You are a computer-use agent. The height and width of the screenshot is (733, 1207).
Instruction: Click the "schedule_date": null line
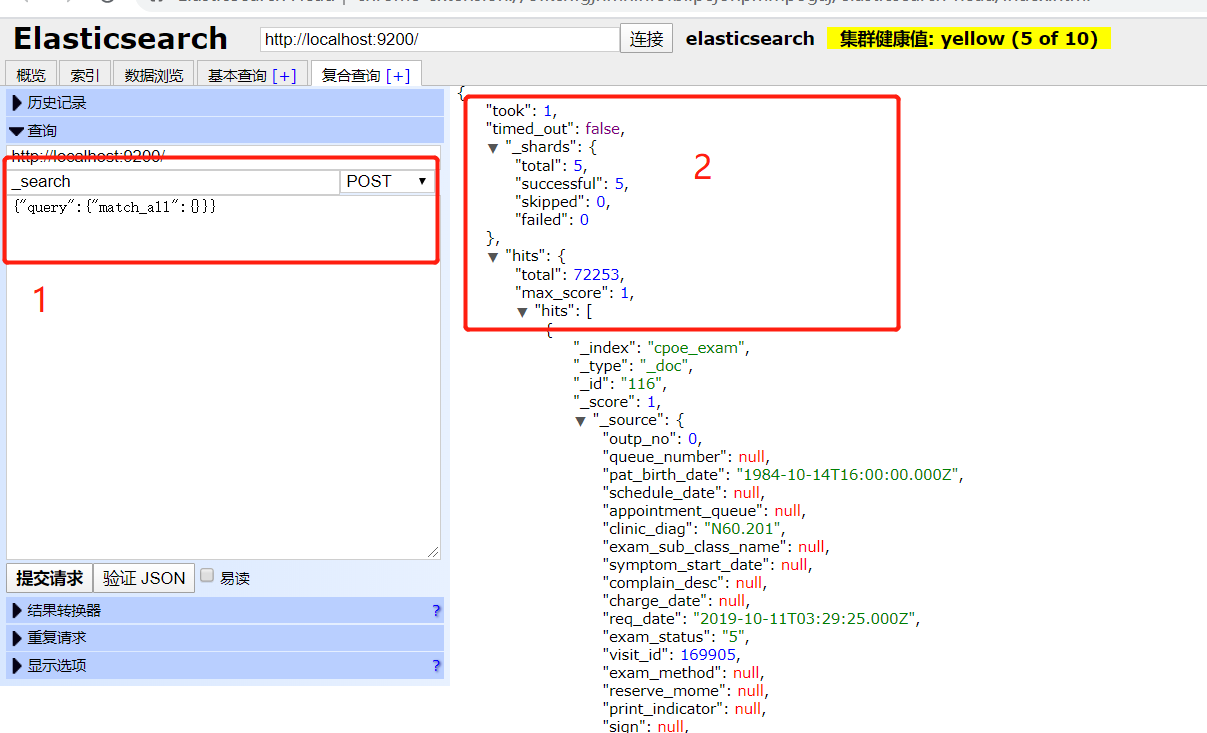tap(684, 492)
